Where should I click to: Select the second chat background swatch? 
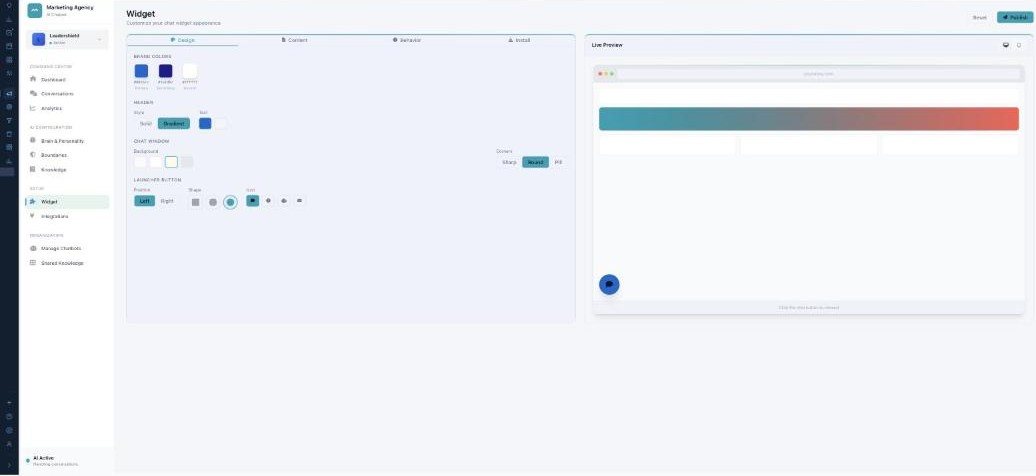tap(155, 162)
